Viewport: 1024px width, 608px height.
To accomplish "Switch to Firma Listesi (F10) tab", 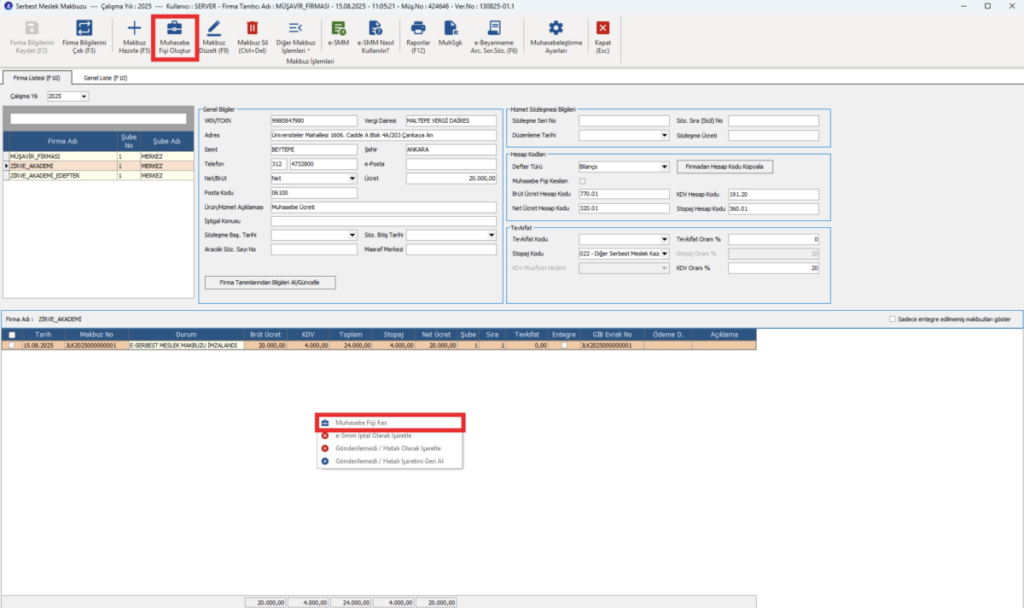I will [x=37, y=78].
